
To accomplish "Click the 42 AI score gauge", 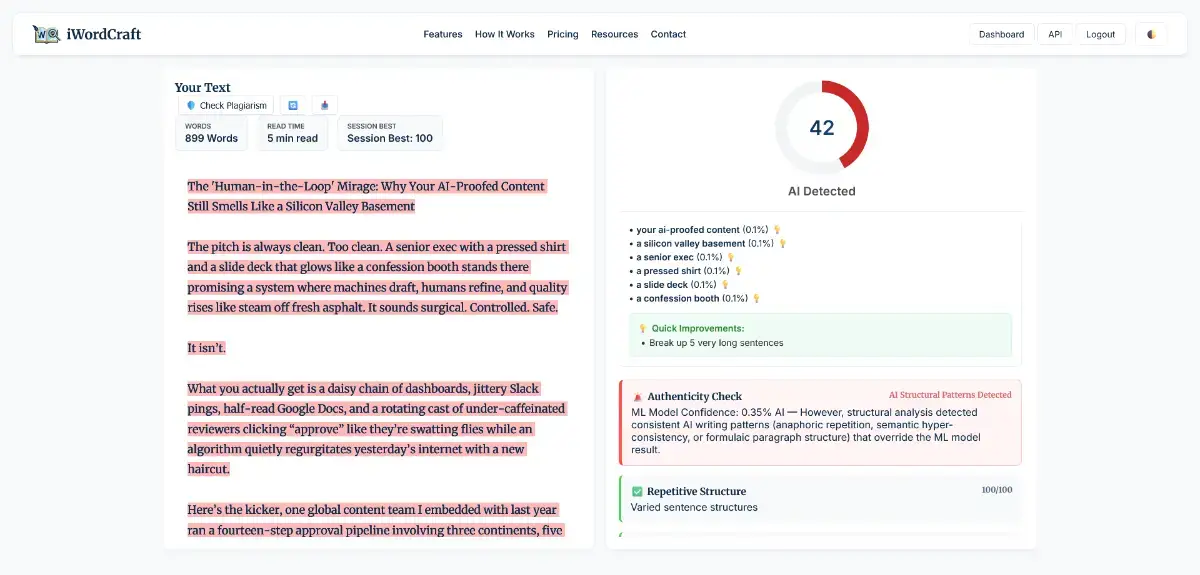I will pyautogui.click(x=822, y=128).
